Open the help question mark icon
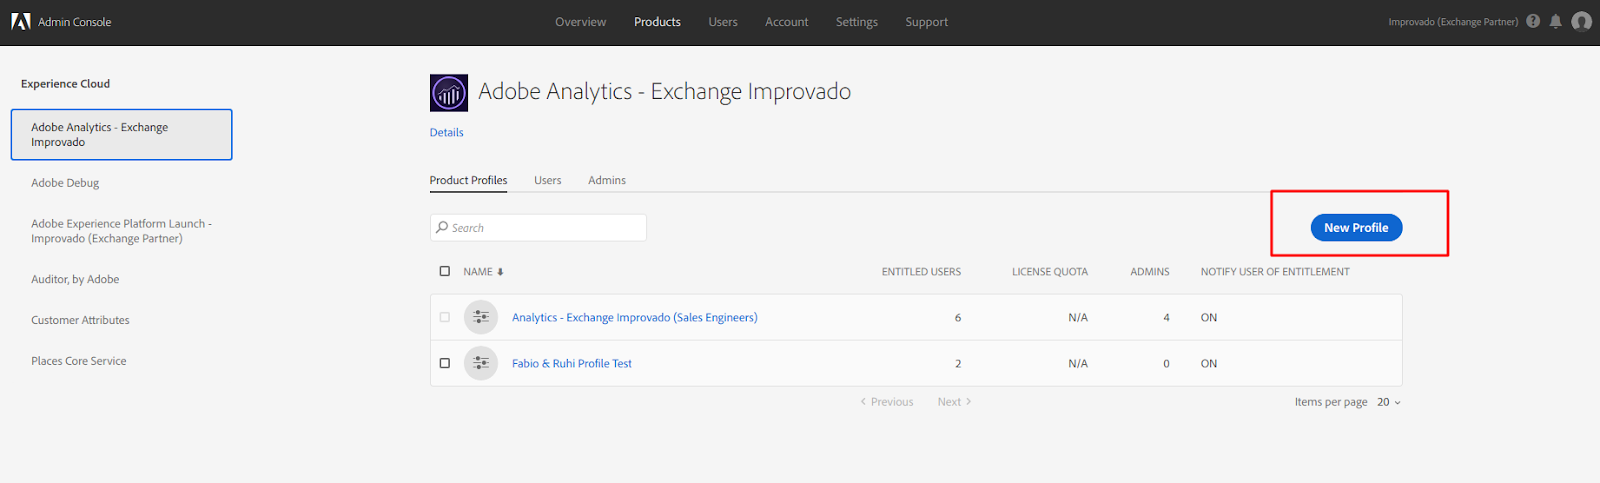 1533,21
